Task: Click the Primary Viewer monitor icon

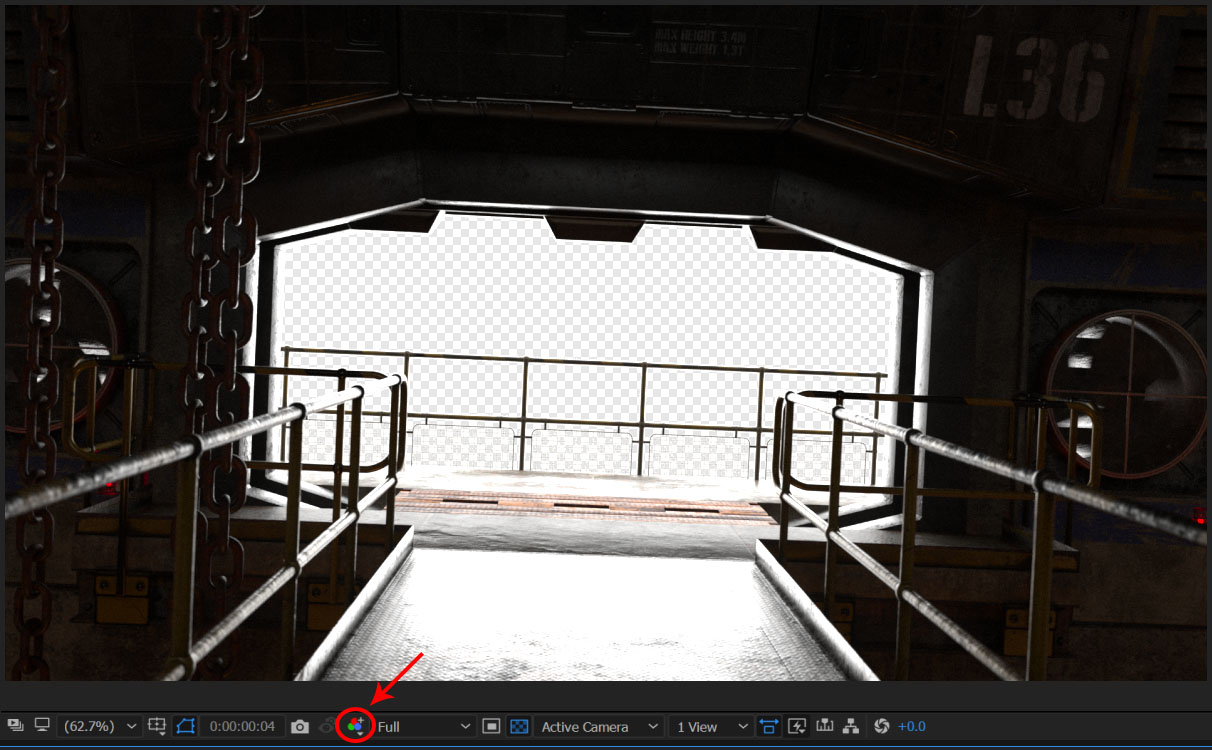Action: point(42,726)
